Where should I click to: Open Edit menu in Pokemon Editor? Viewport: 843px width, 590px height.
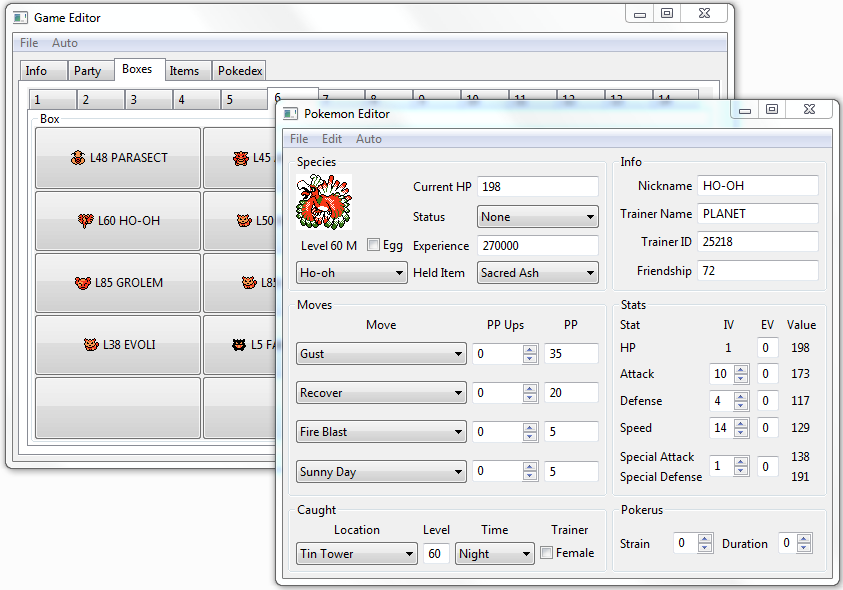pyautogui.click(x=332, y=139)
